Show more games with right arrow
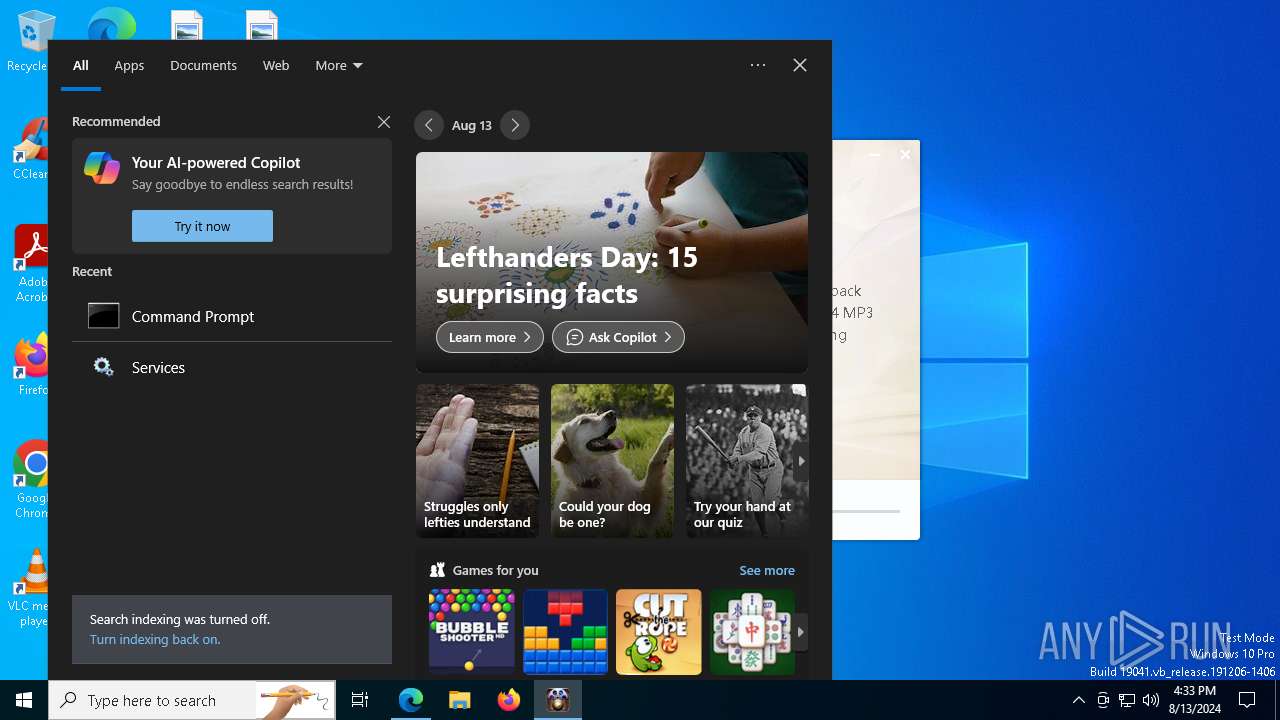 (x=800, y=632)
